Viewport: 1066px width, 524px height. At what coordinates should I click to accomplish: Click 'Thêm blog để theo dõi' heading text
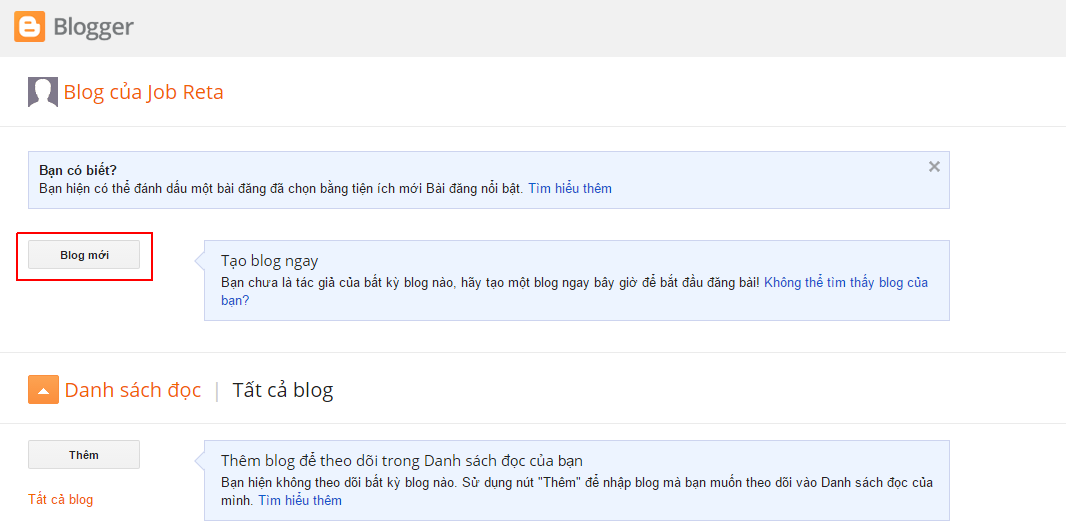[402, 460]
